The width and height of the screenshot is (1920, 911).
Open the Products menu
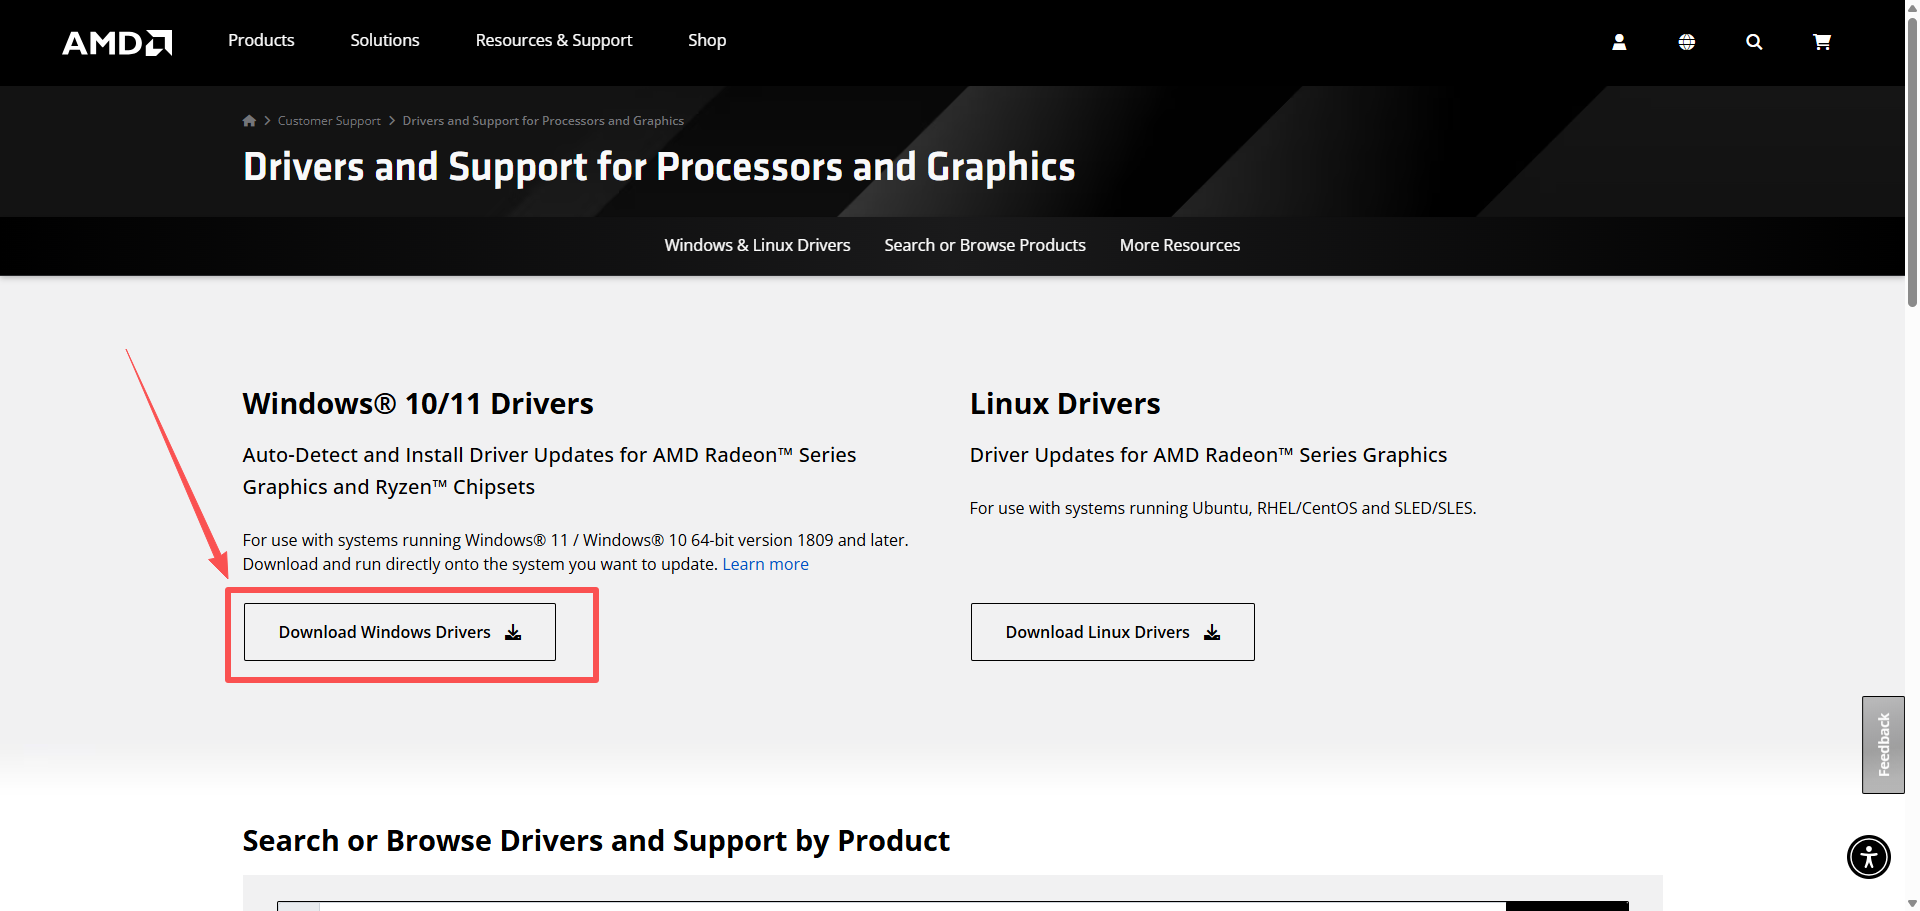pos(261,40)
